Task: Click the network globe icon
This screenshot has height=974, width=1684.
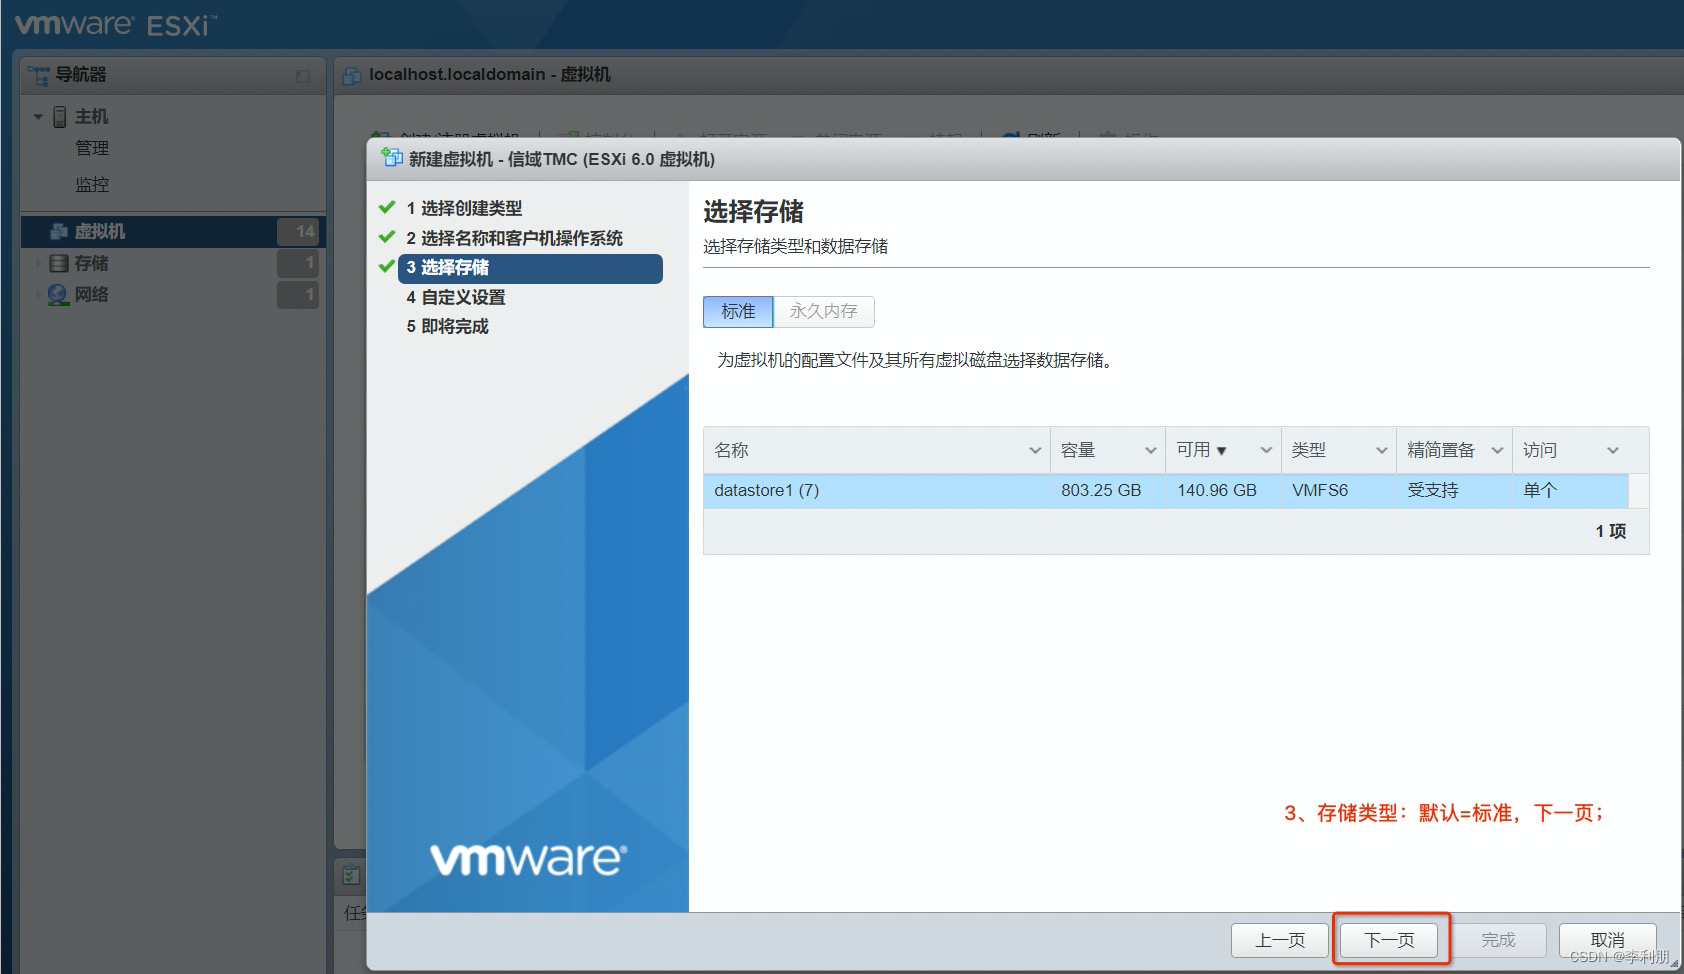Action: pyautogui.click(x=58, y=294)
